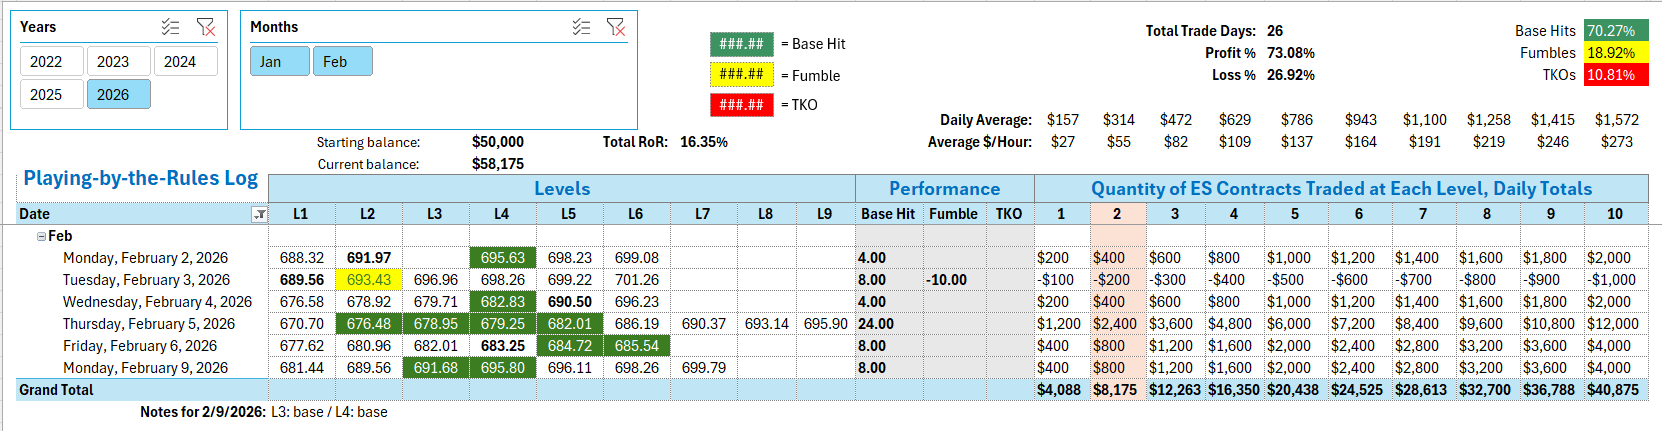Screen dimensions: 1662x431
Task: Select year 2023 in the Years slicer
Action: (113, 62)
